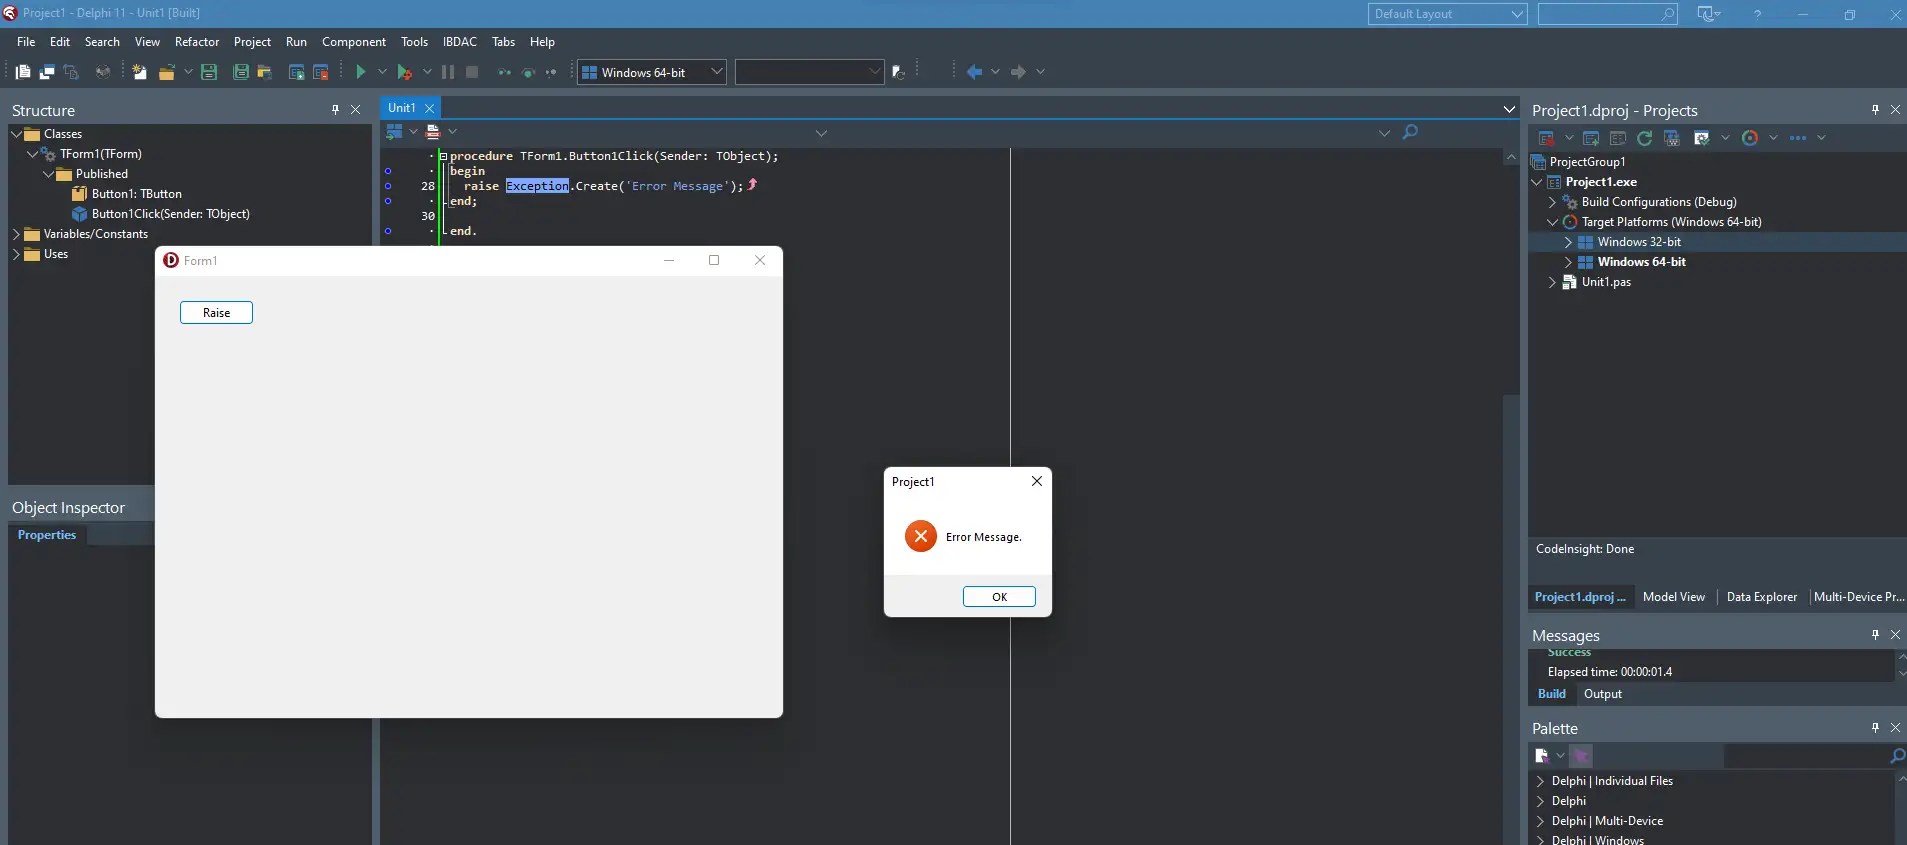Close the Unit1 editor tab
Image resolution: width=1907 pixels, height=845 pixels.
pos(430,108)
